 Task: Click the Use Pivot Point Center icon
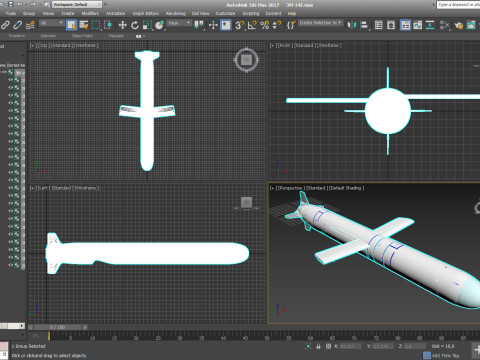[x=199, y=25]
